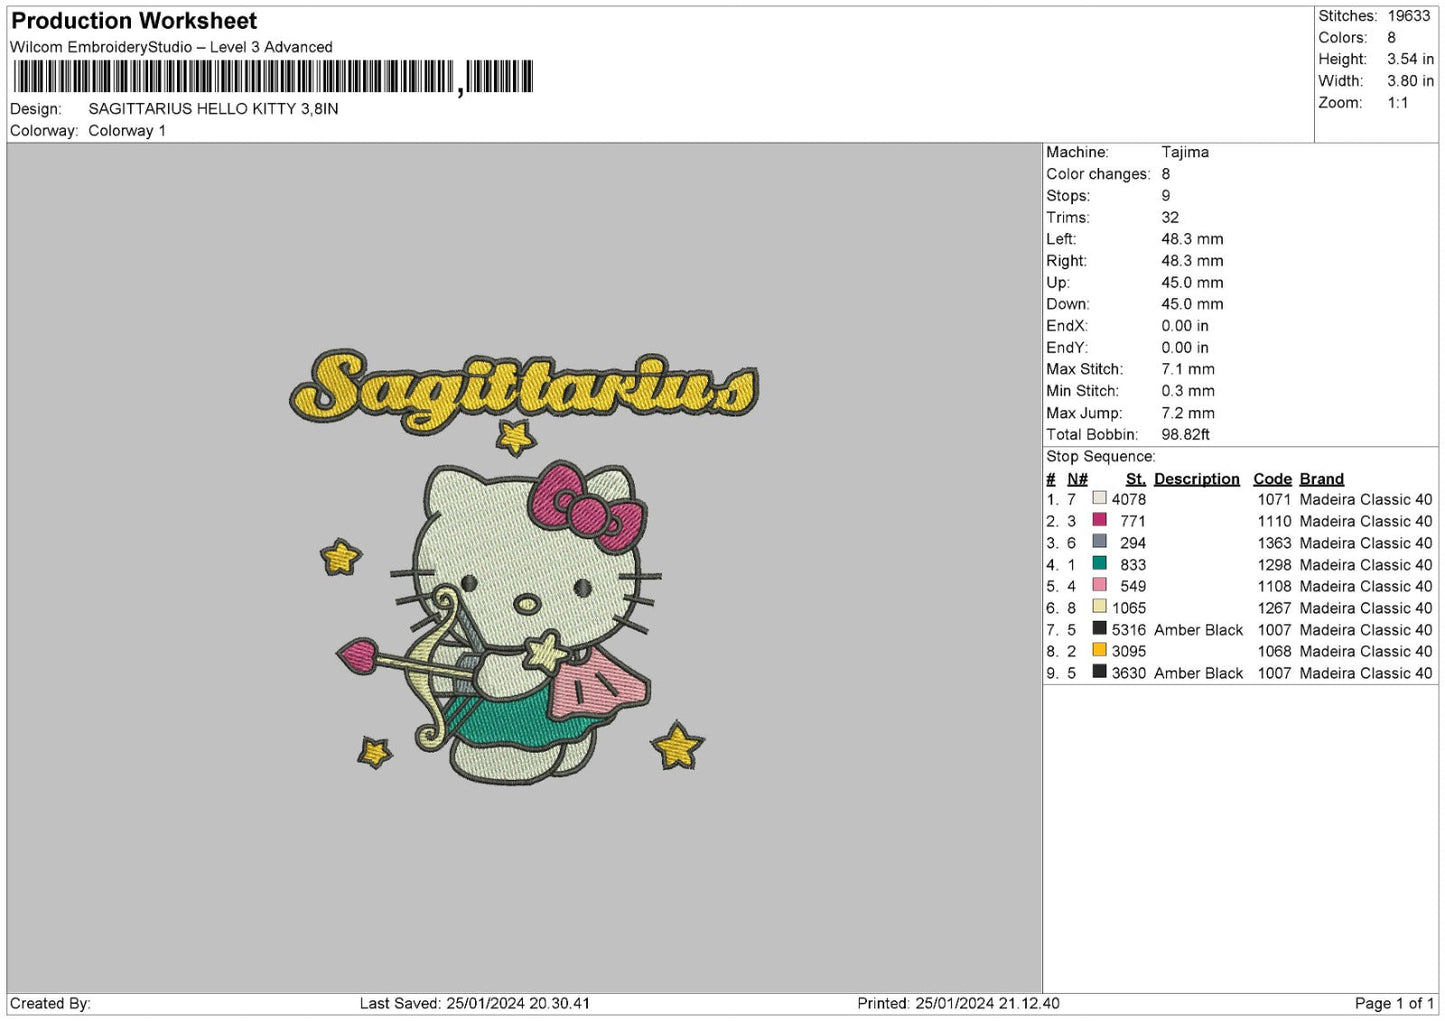The height and width of the screenshot is (1021, 1445).
Task: Click the N# column header
Action: (1077, 479)
